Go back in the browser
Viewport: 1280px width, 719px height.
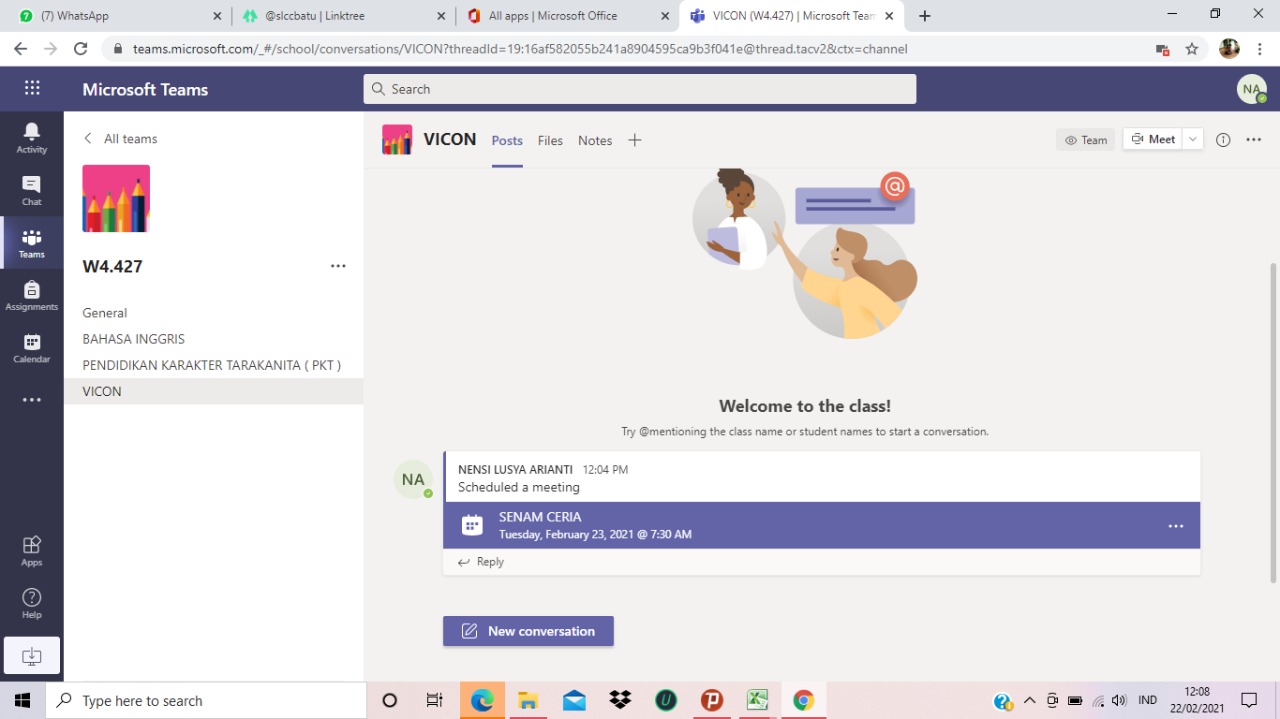click(x=21, y=49)
